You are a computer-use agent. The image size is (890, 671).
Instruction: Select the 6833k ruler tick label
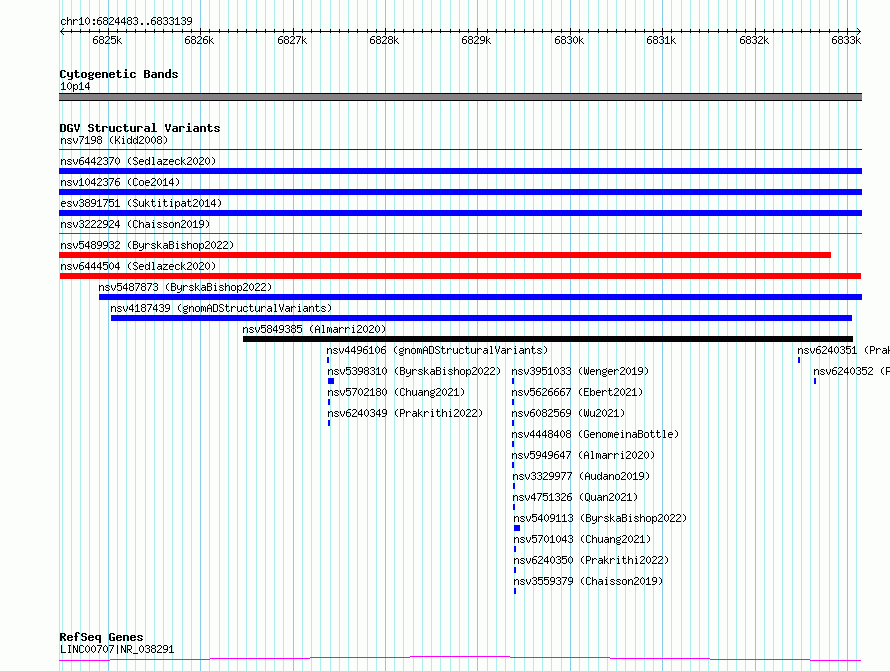pos(846,40)
